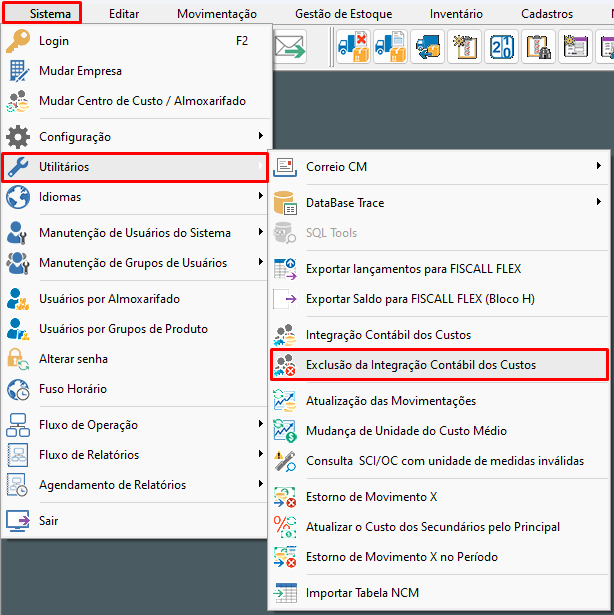Click the checklist clipboard with gear icon
This screenshot has height=615, width=614.
tap(465, 47)
